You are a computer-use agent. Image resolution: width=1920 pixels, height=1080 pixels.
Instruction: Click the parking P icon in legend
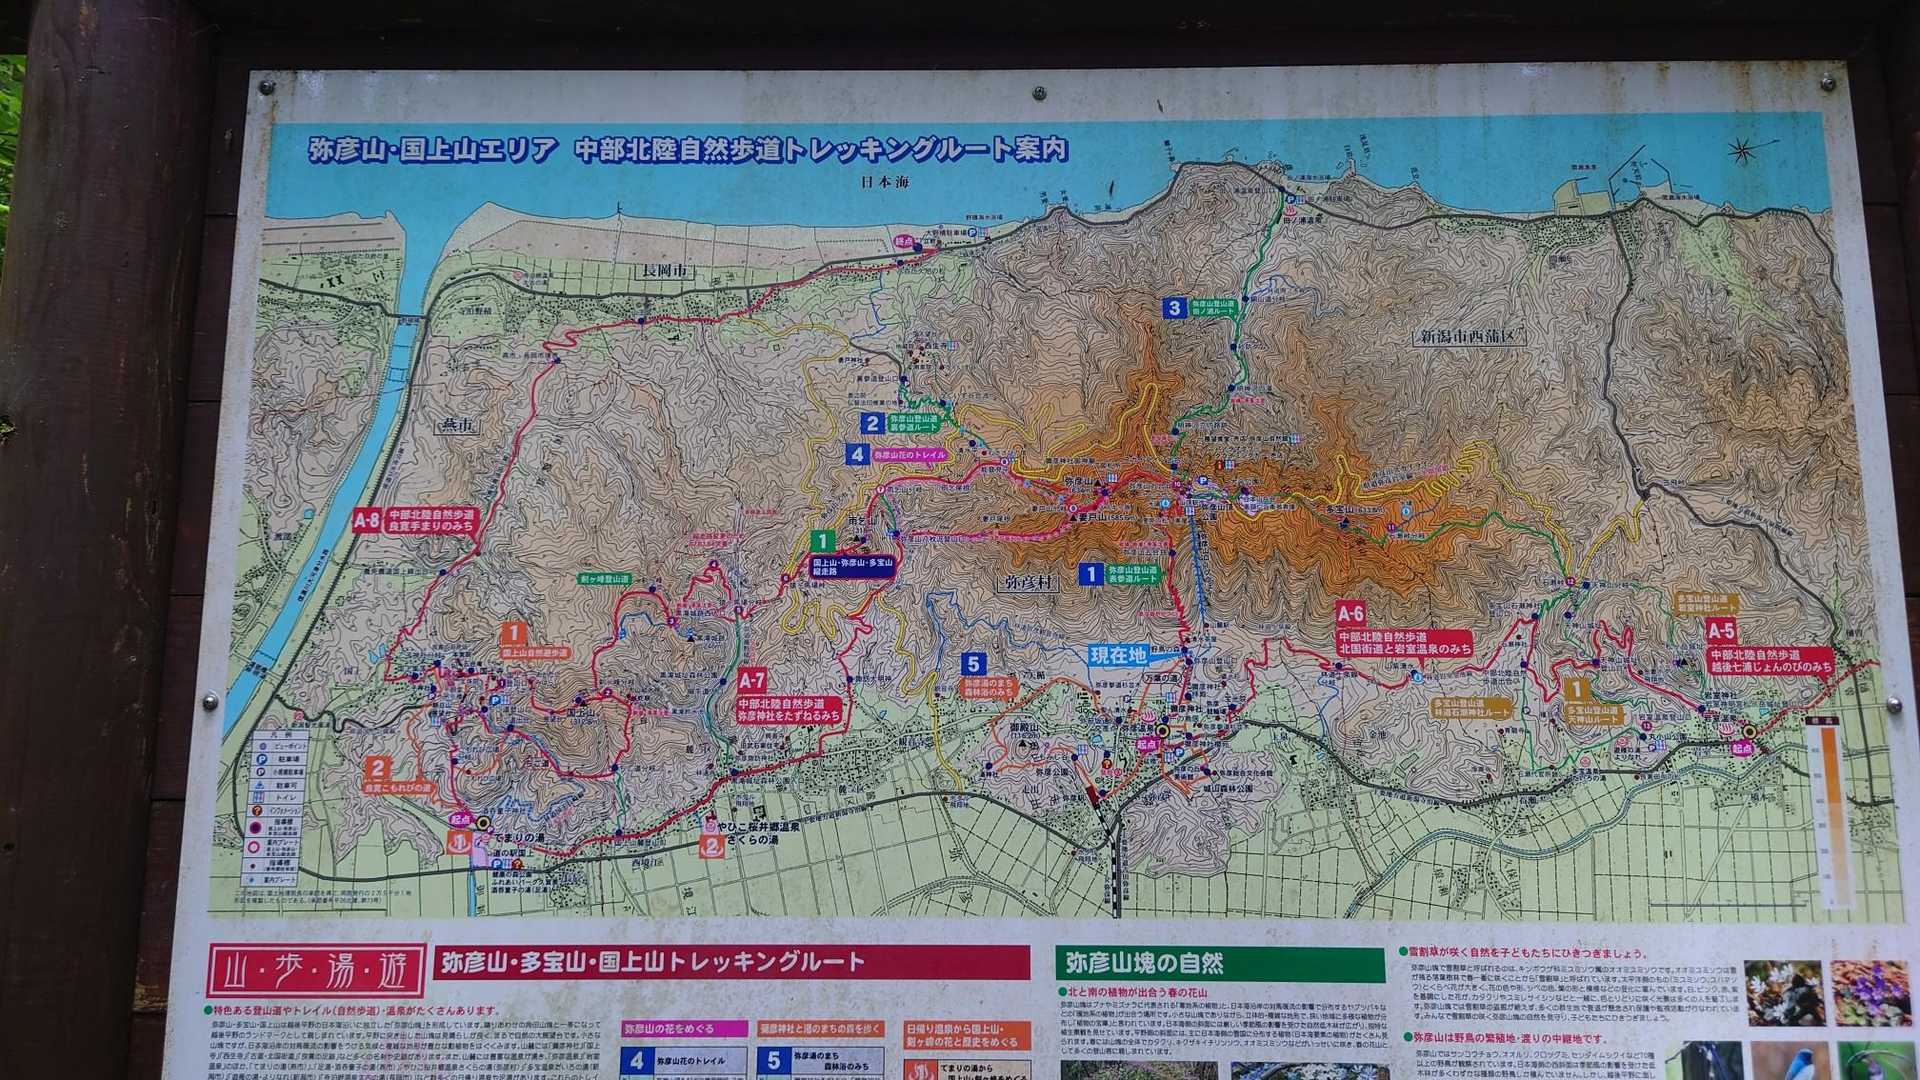click(x=262, y=759)
